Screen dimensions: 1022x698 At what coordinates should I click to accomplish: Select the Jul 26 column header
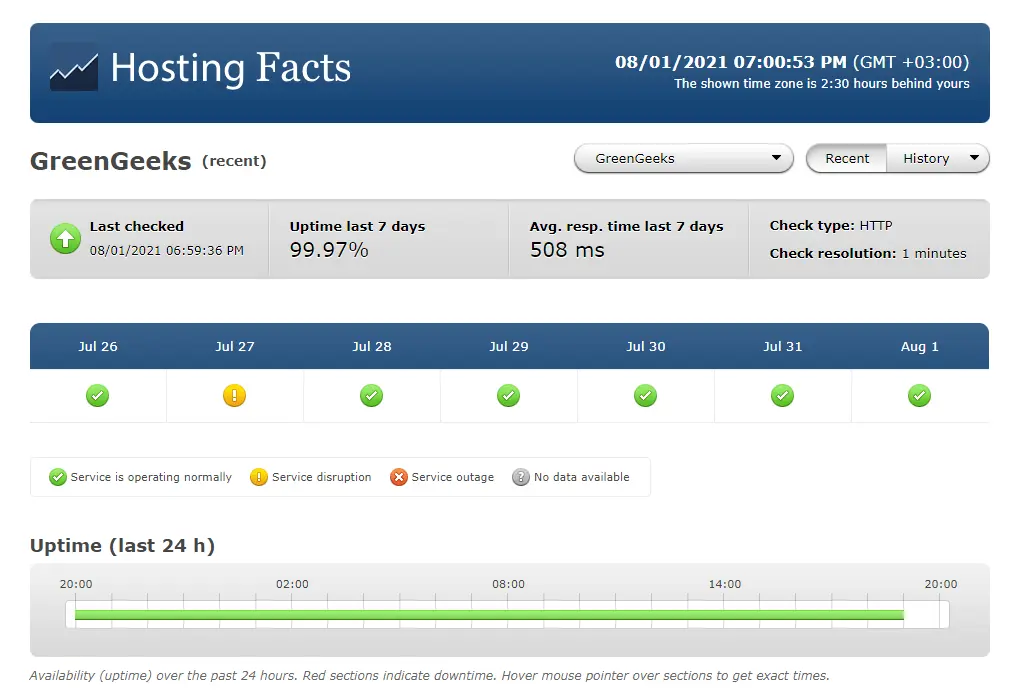[x=98, y=347]
